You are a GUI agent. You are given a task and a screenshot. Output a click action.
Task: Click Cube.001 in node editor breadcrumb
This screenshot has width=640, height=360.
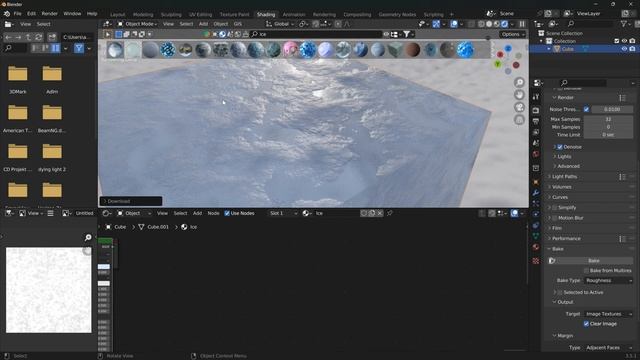[158, 227]
